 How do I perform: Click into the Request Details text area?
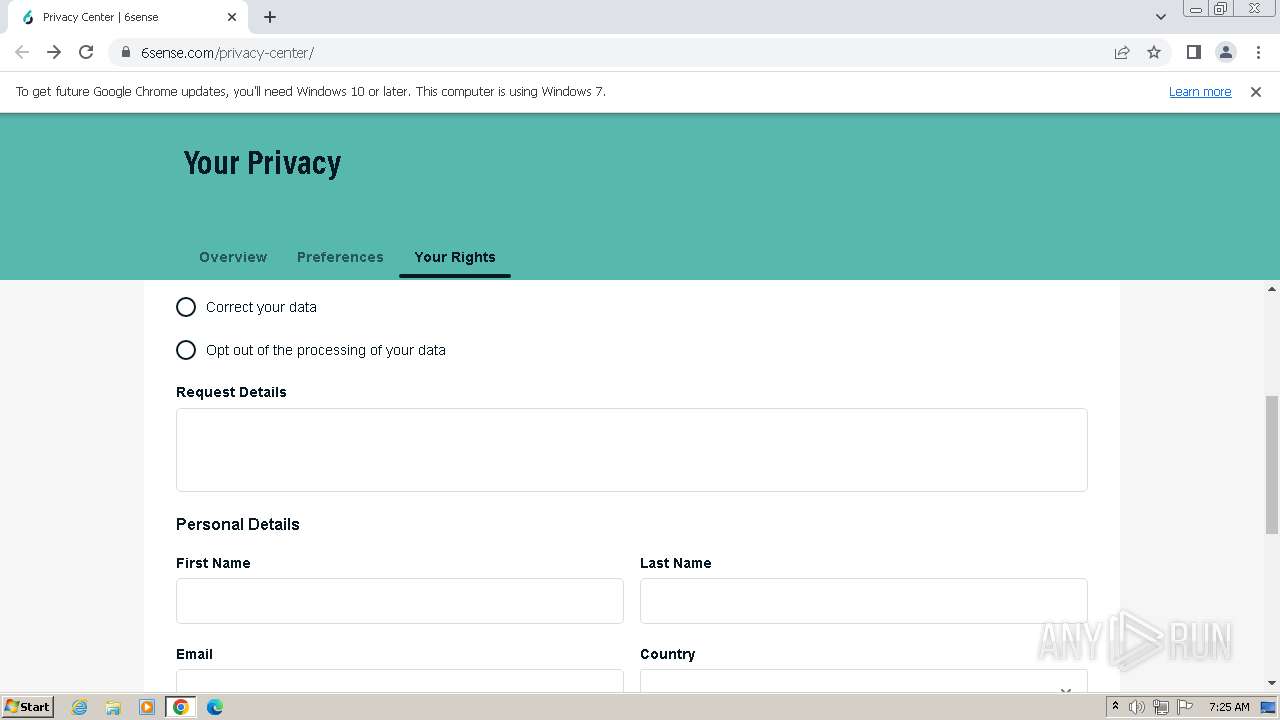point(632,450)
